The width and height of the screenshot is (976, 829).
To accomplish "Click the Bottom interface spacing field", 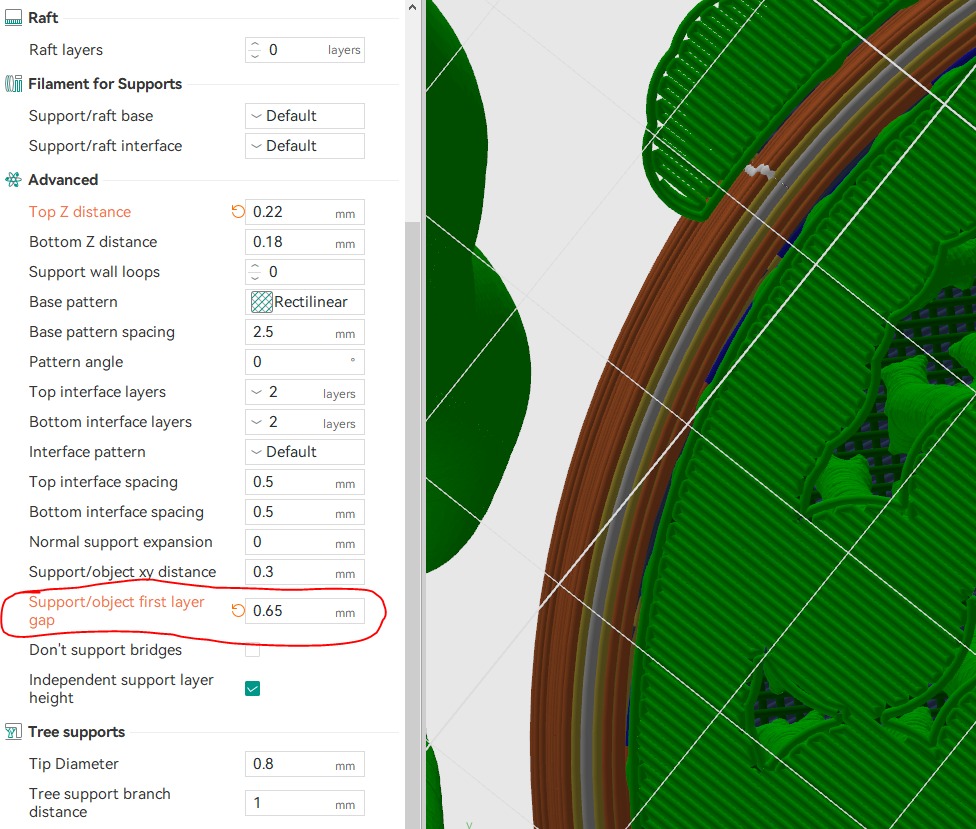I will [304, 512].
